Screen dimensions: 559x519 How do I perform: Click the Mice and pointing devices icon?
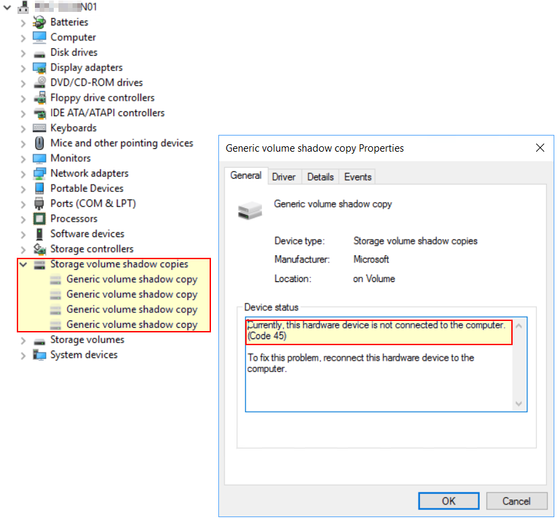point(39,143)
